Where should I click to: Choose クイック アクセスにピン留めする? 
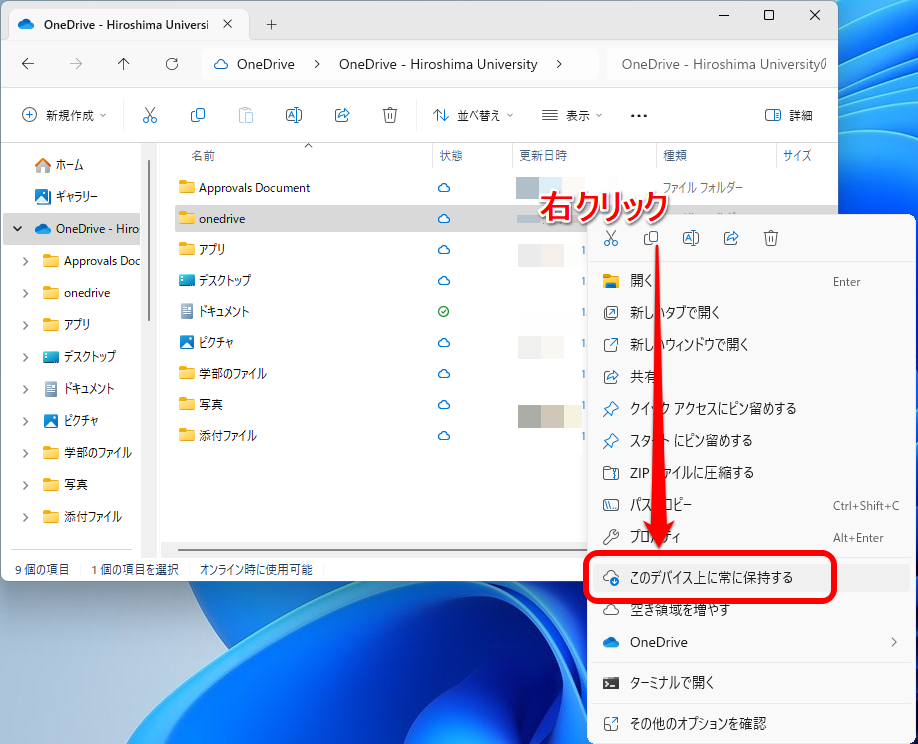point(751,409)
